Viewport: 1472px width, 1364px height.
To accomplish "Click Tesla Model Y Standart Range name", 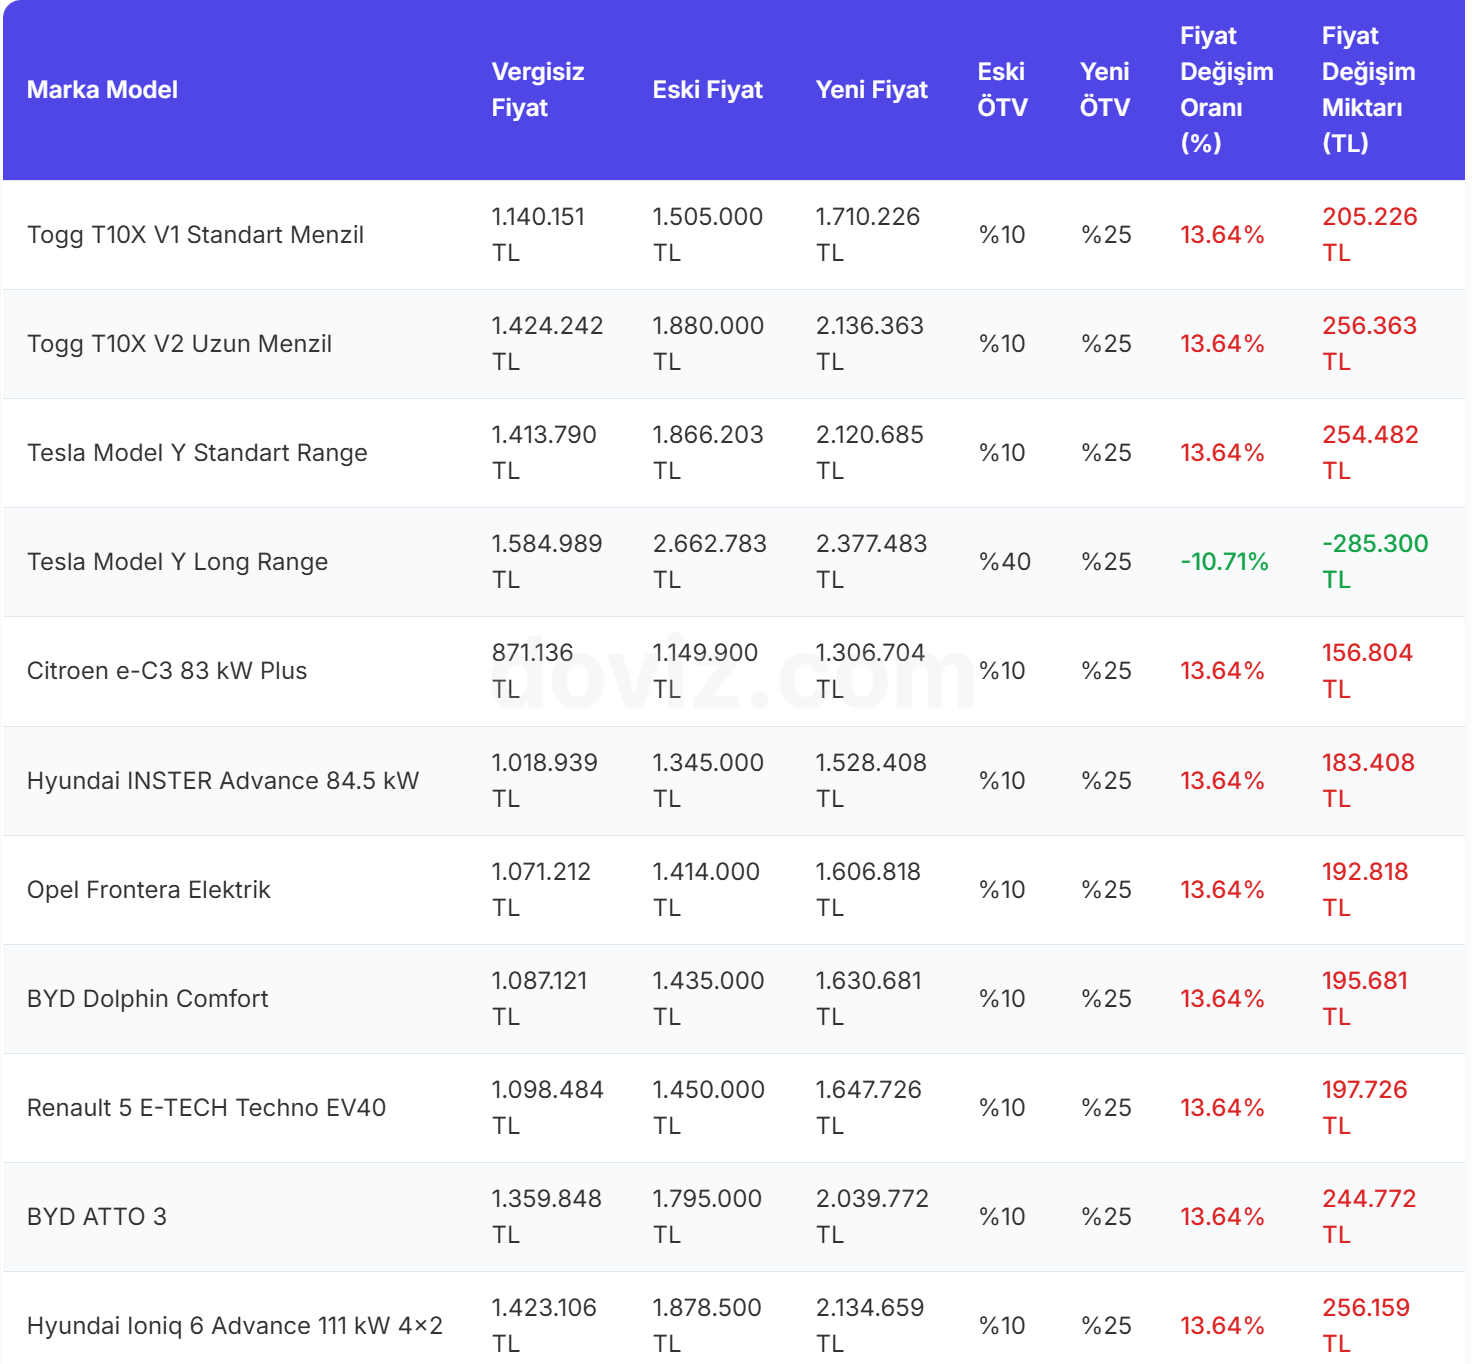I will click(197, 453).
